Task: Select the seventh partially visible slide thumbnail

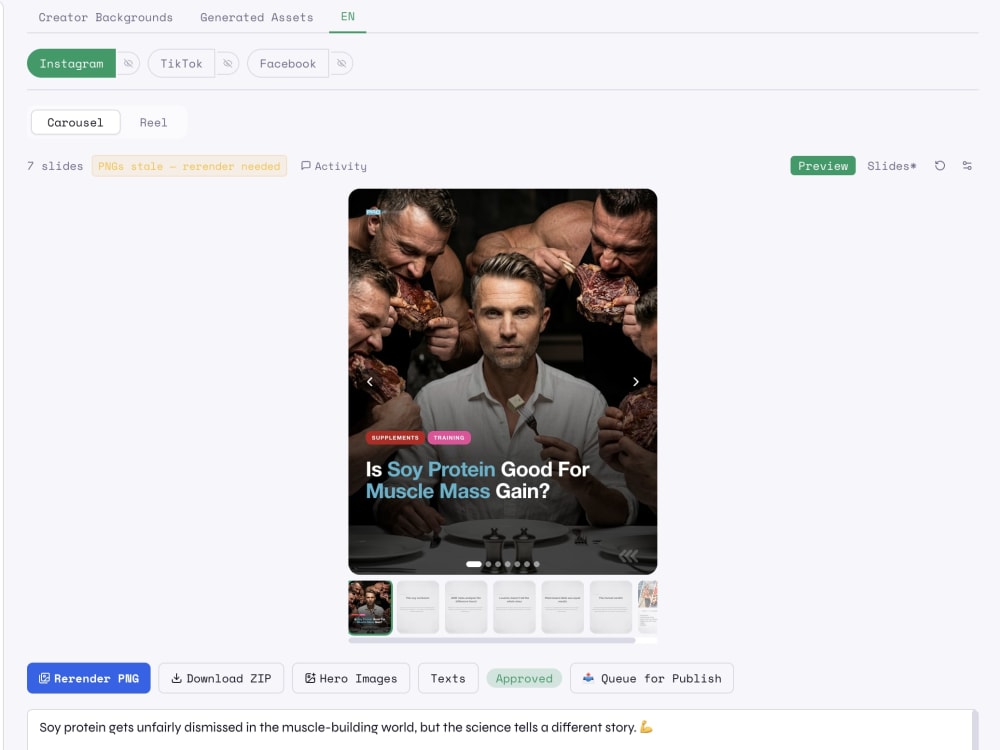Action: [647, 607]
